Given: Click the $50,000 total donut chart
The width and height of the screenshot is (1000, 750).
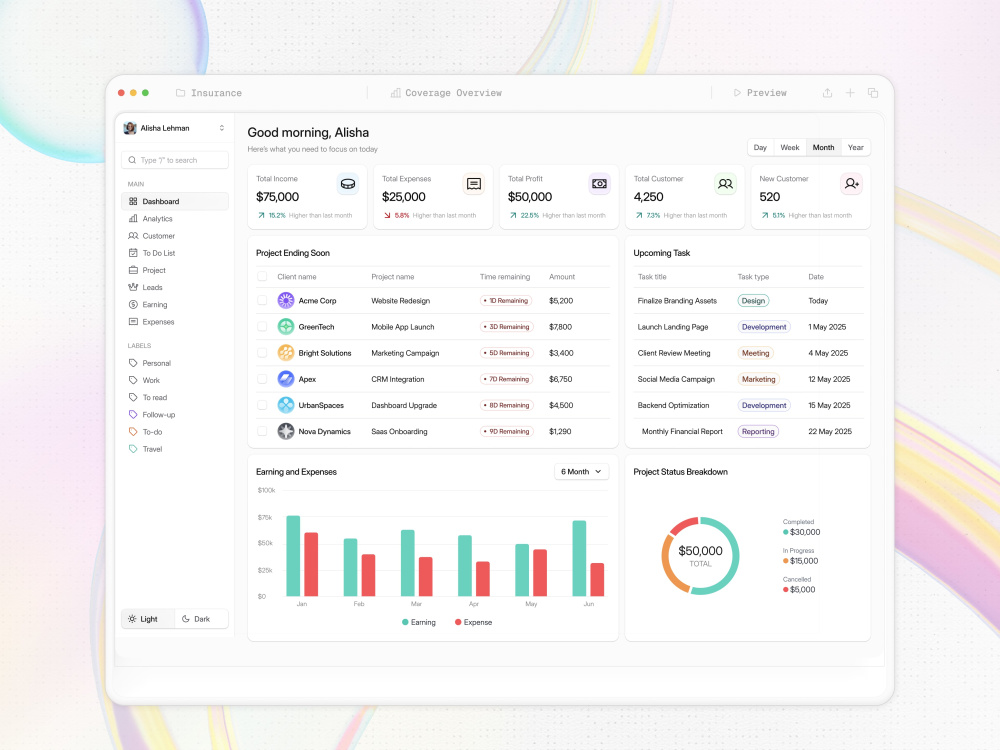Looking at the screenshot, I should pyautogui.click(x=700, y=555).
